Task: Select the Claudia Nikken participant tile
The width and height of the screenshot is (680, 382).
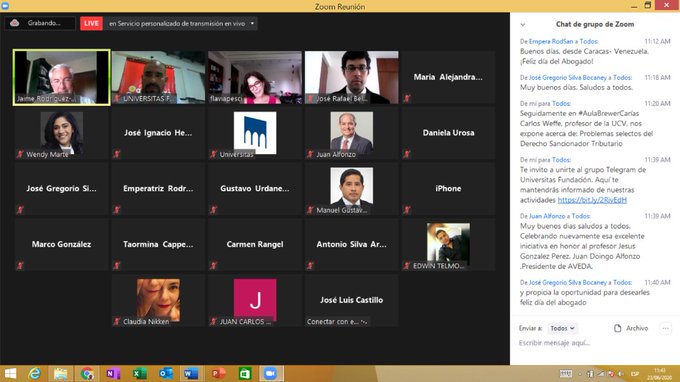Action: click(x=158, y=300)
